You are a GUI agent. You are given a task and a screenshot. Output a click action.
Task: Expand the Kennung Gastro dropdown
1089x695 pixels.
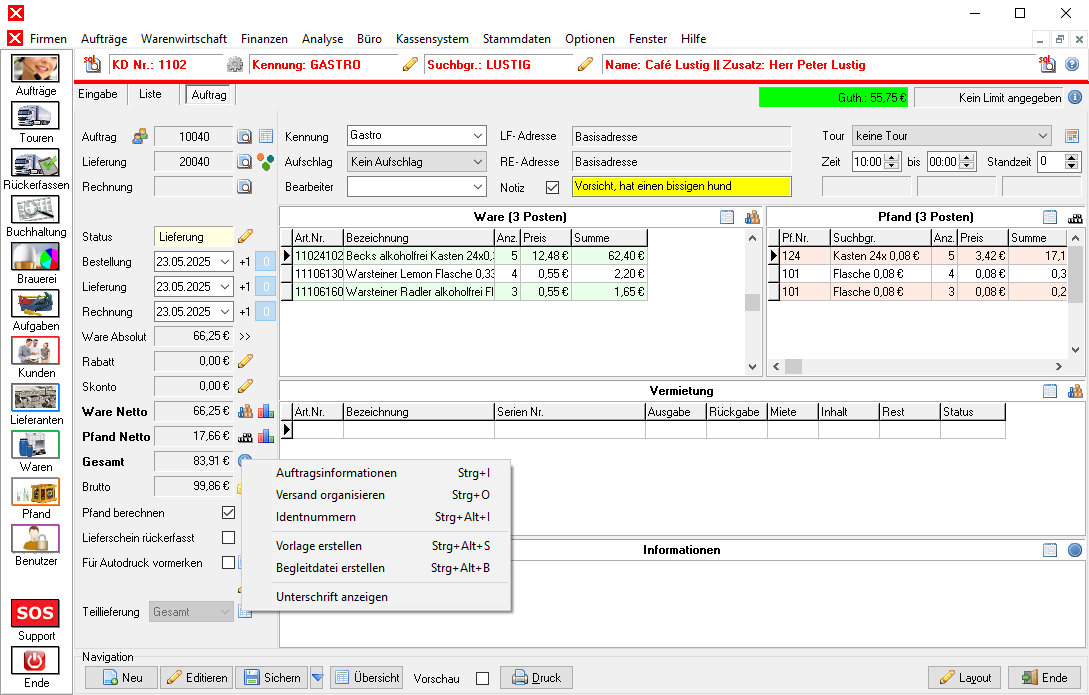point(476,136)
